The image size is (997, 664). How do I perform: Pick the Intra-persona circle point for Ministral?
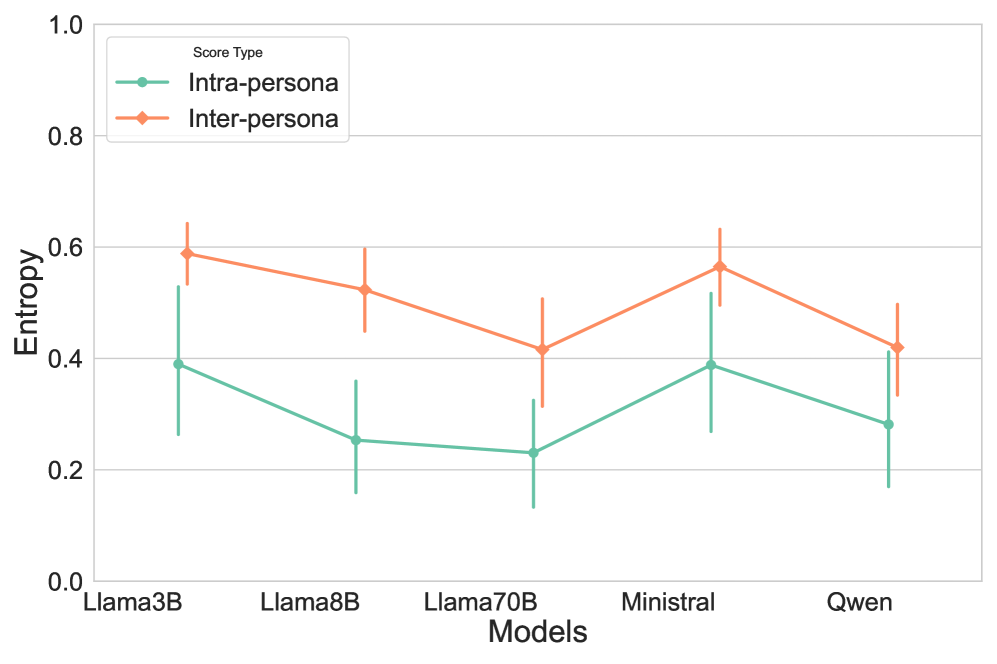(x=711, y=365)
